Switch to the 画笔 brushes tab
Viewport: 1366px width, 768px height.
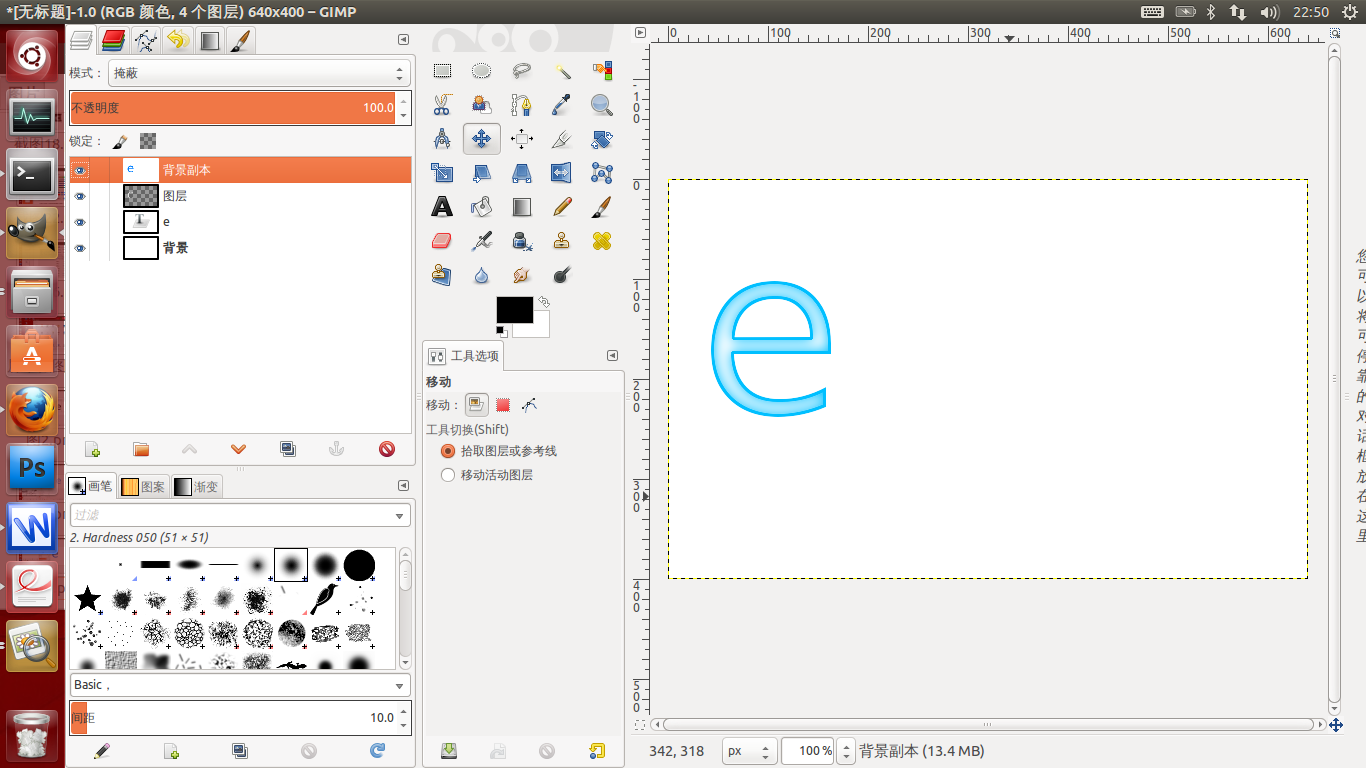(x=91, y=486)
